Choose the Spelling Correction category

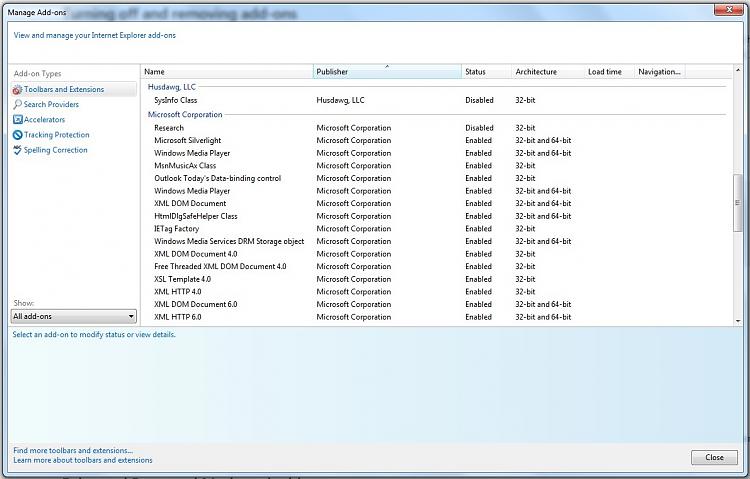point(56,150)
